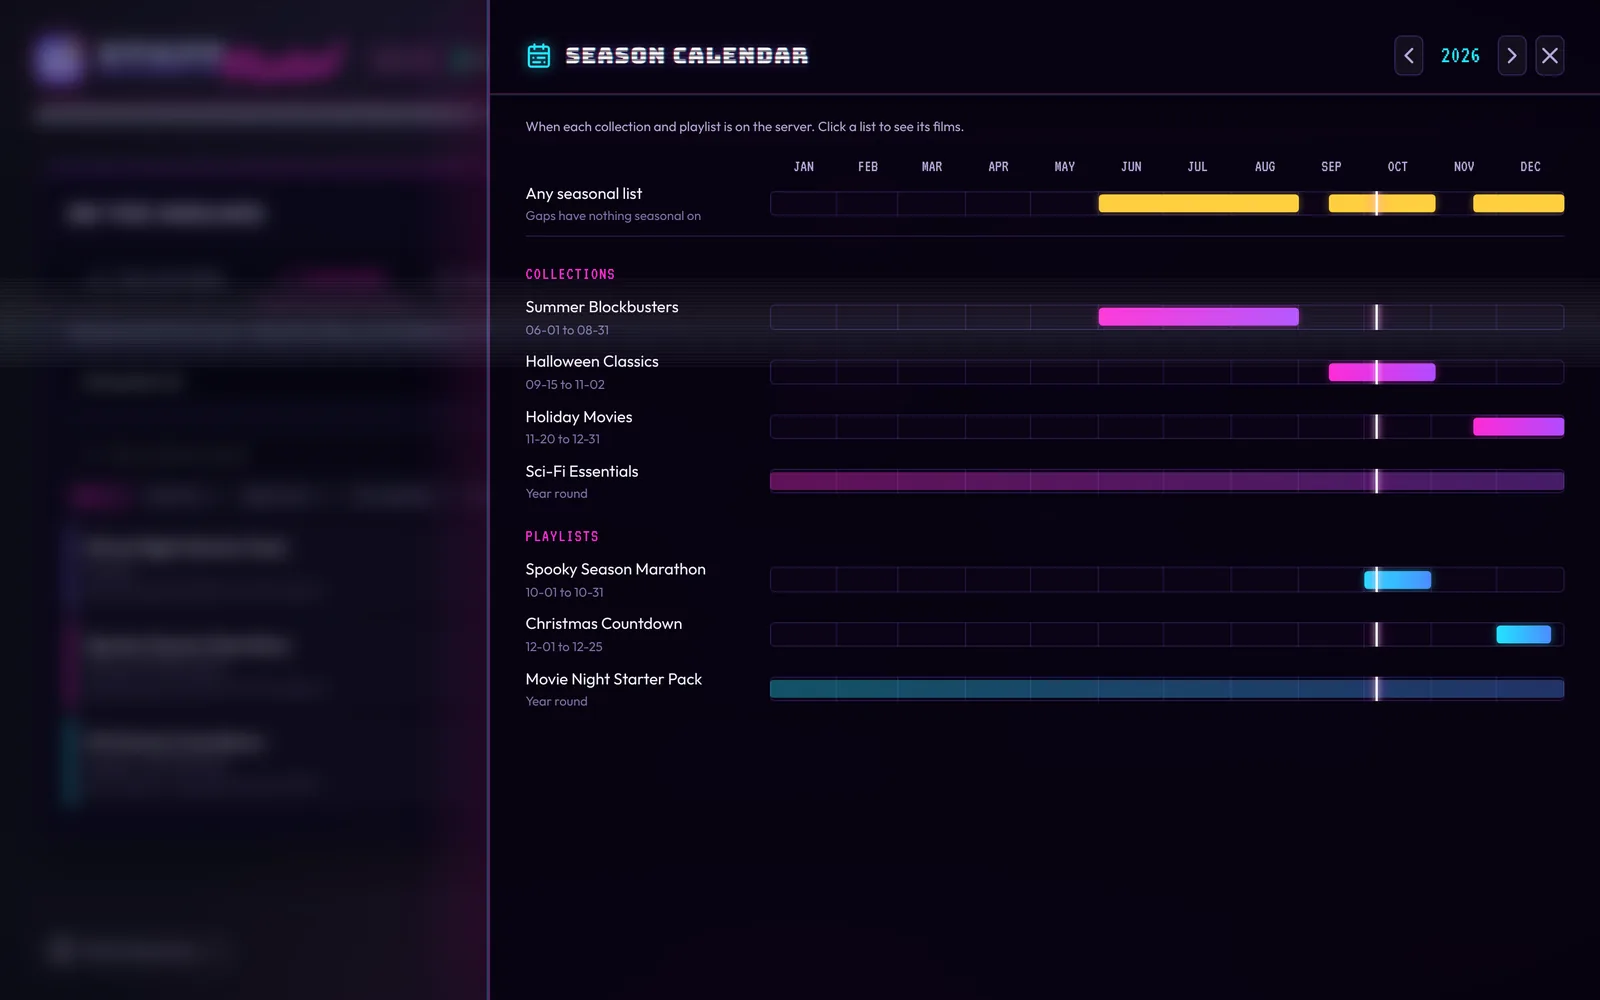1600x1000 pixels.
Task: Click the 2026 year label
Action: click(x=1460, y=56)
